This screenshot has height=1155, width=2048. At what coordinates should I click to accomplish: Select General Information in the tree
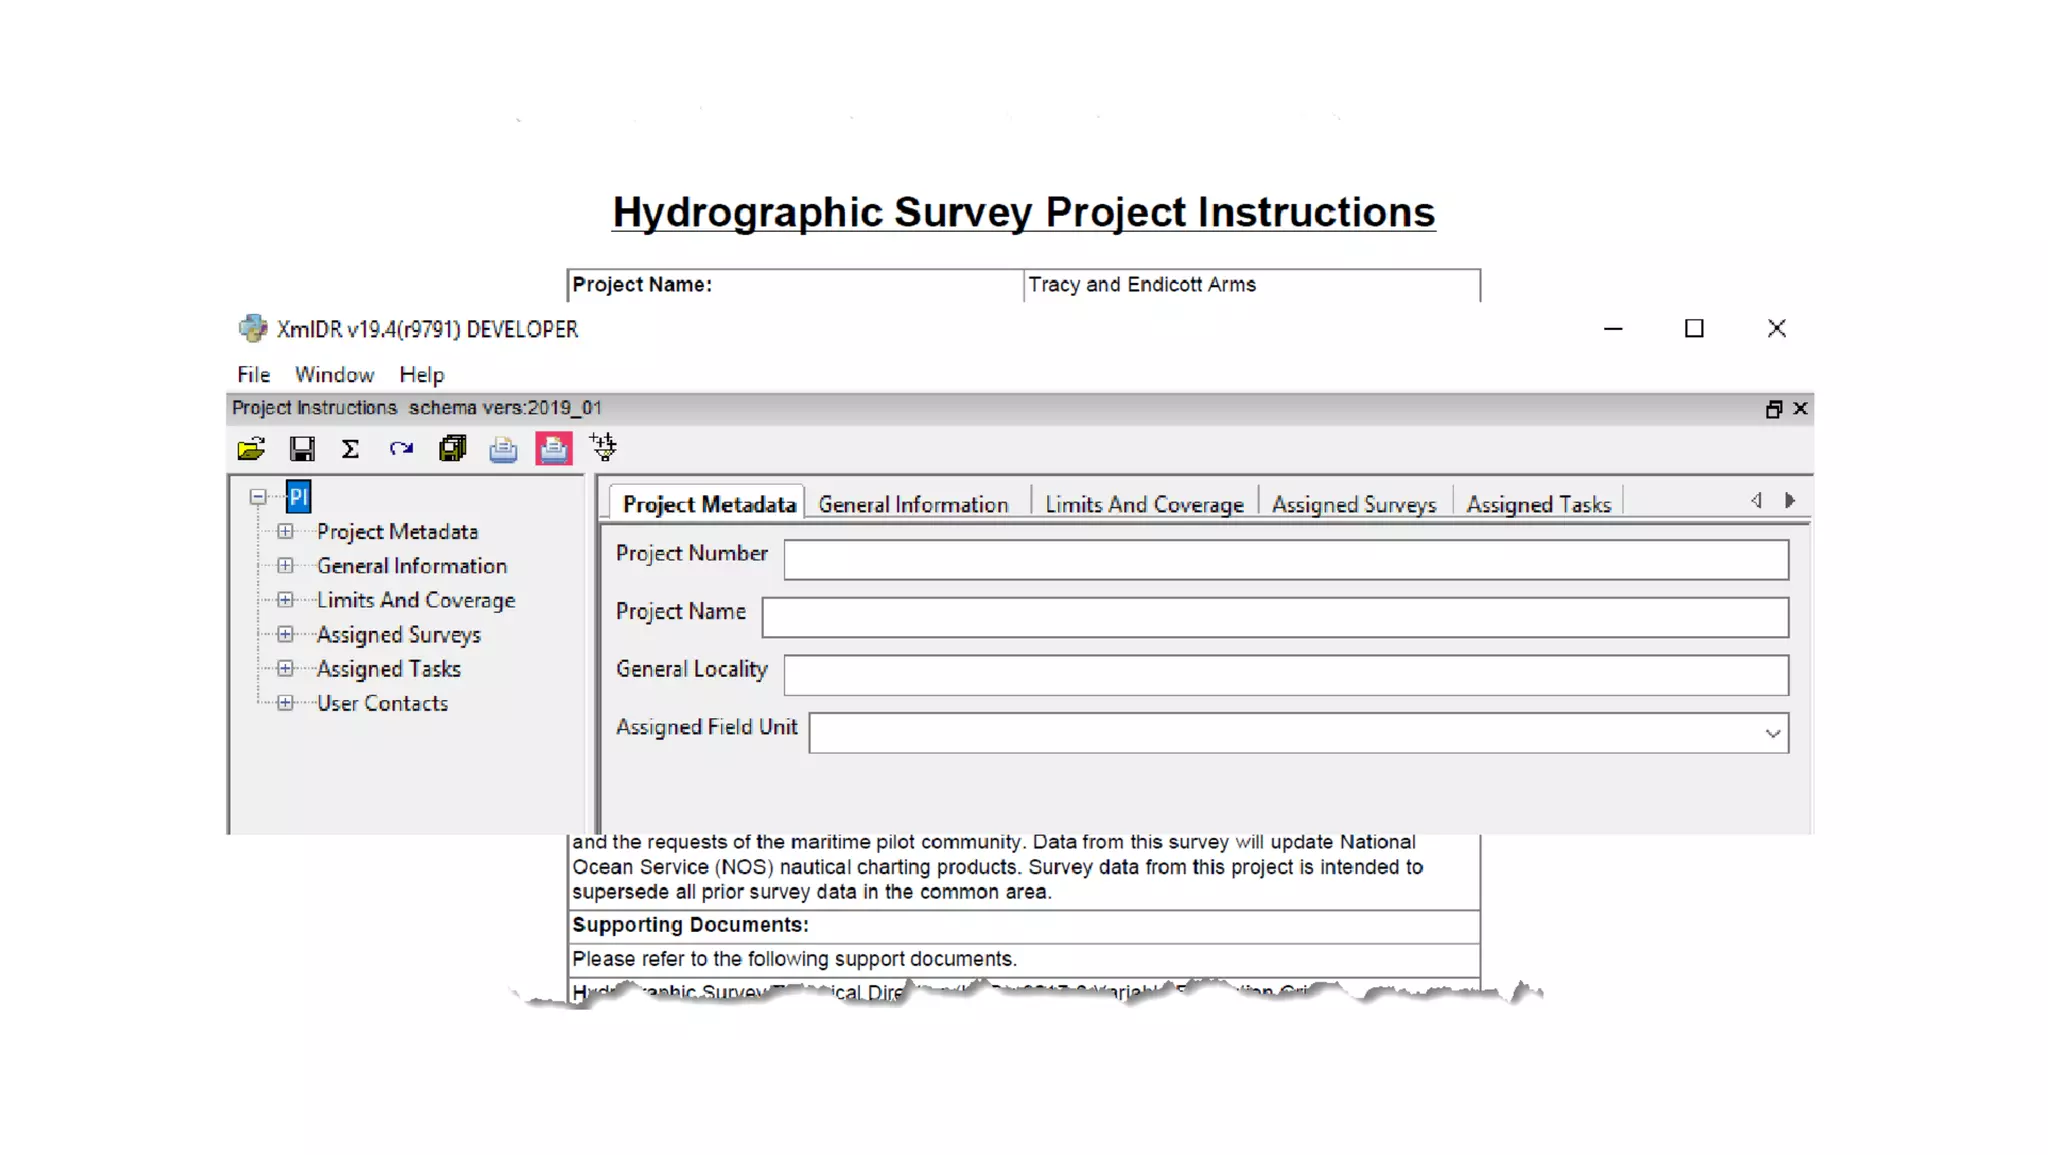(411, 566)
